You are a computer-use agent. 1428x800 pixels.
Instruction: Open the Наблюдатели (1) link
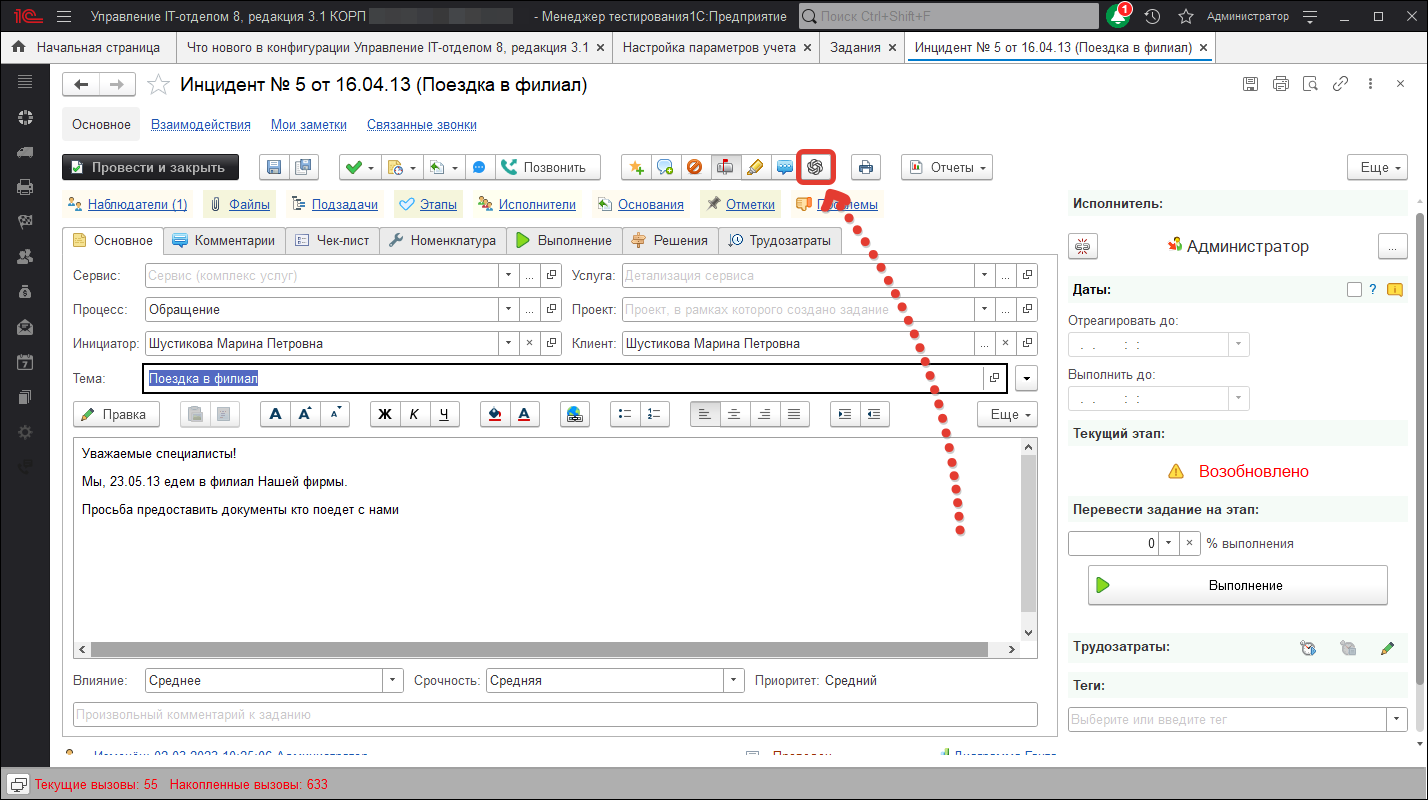click(x=137, y=204)
